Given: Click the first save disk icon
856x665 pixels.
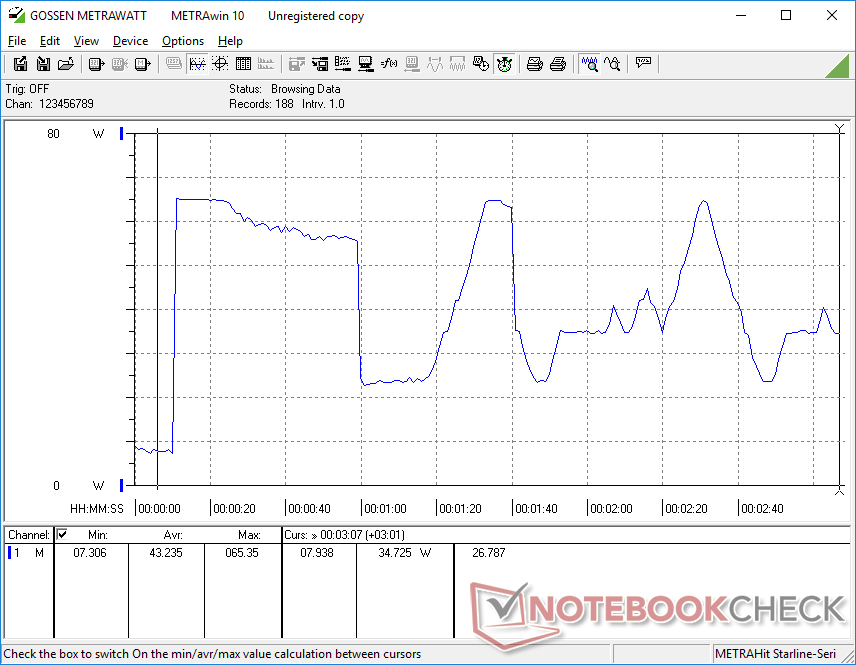Looking at the screenshot, I should [20, 64].
